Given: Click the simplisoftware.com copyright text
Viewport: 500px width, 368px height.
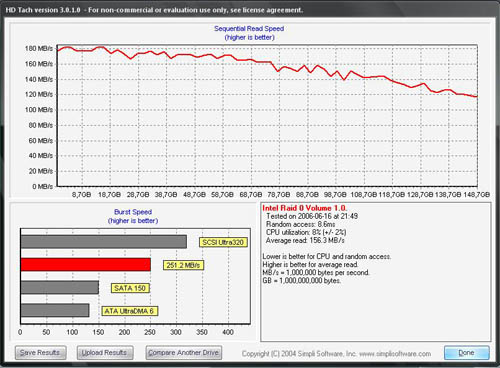Looking at the screenshot, I should point(336,354).
